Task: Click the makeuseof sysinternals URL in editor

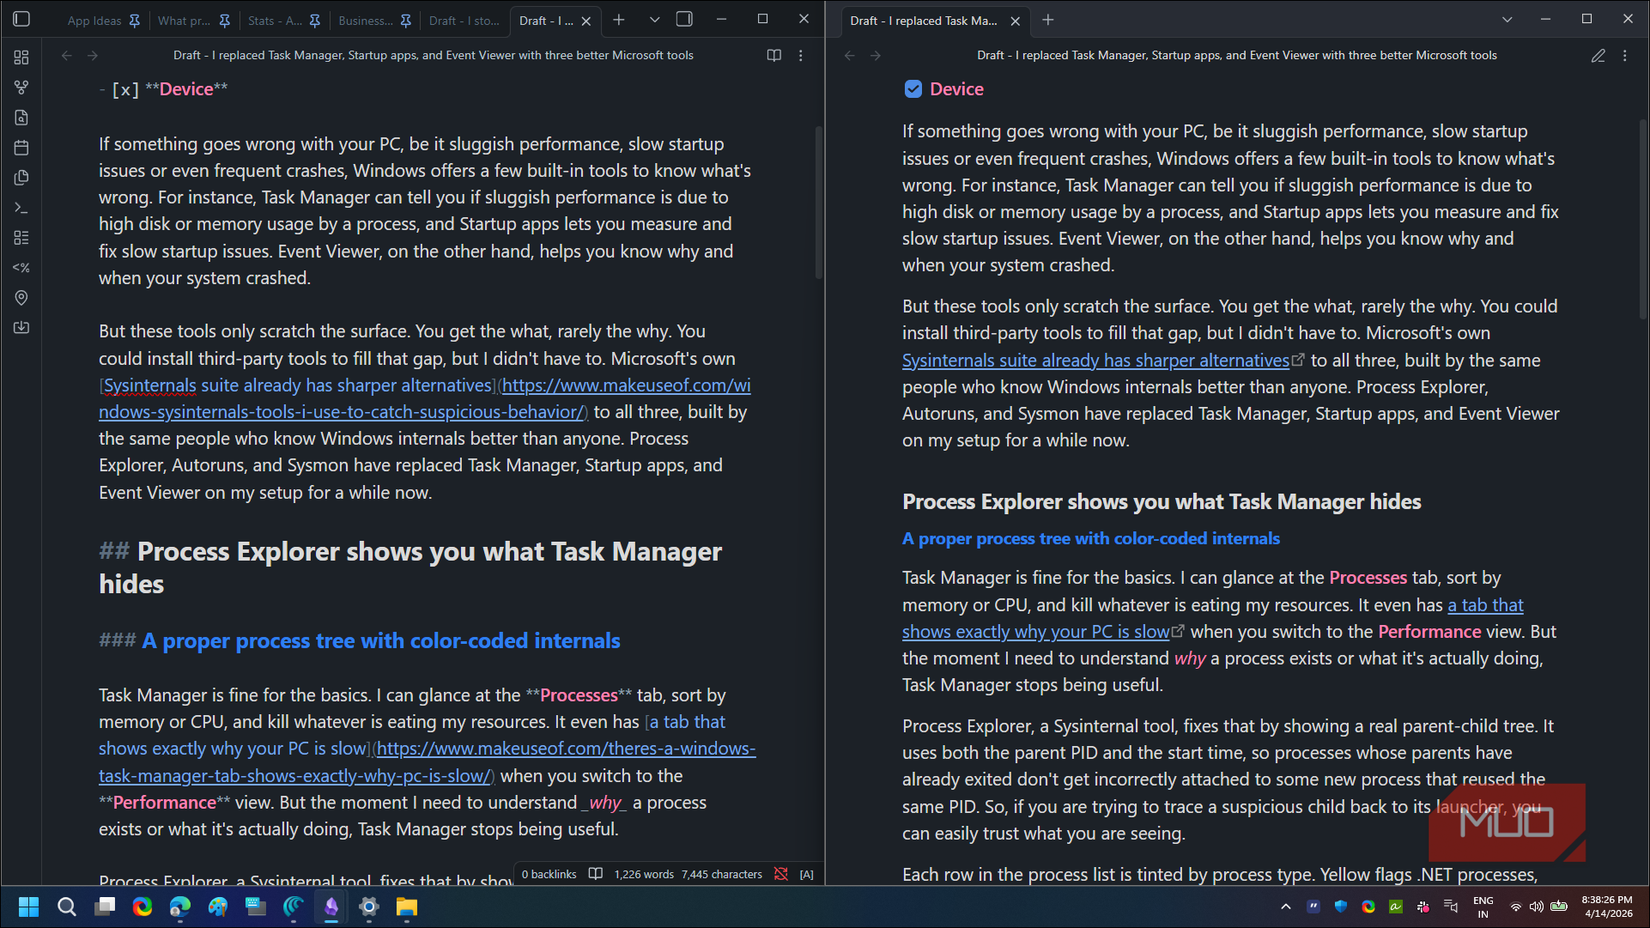Action: point(425,398)
